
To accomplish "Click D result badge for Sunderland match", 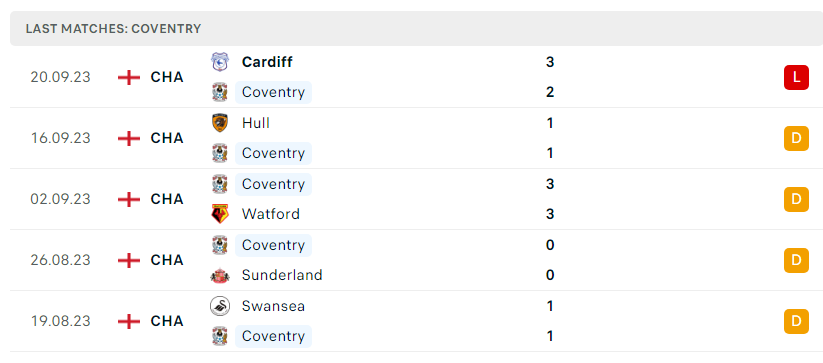I will click(796, 260).
